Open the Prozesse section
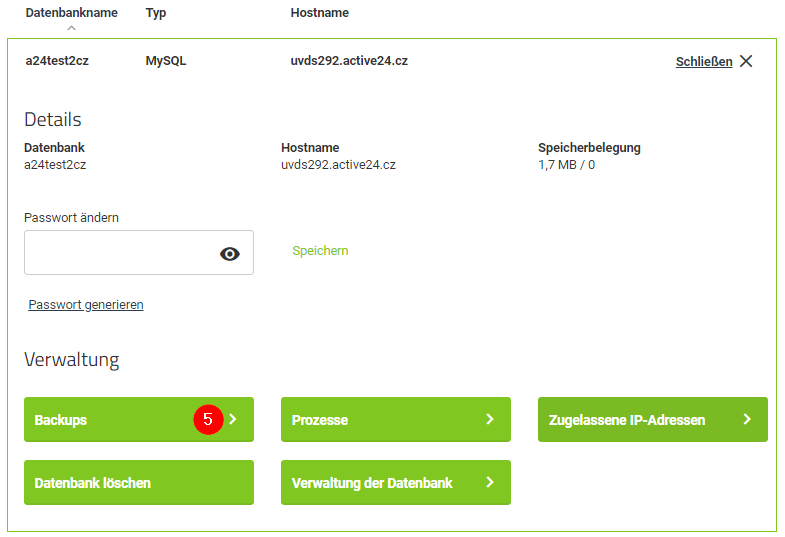 point(380,420)
